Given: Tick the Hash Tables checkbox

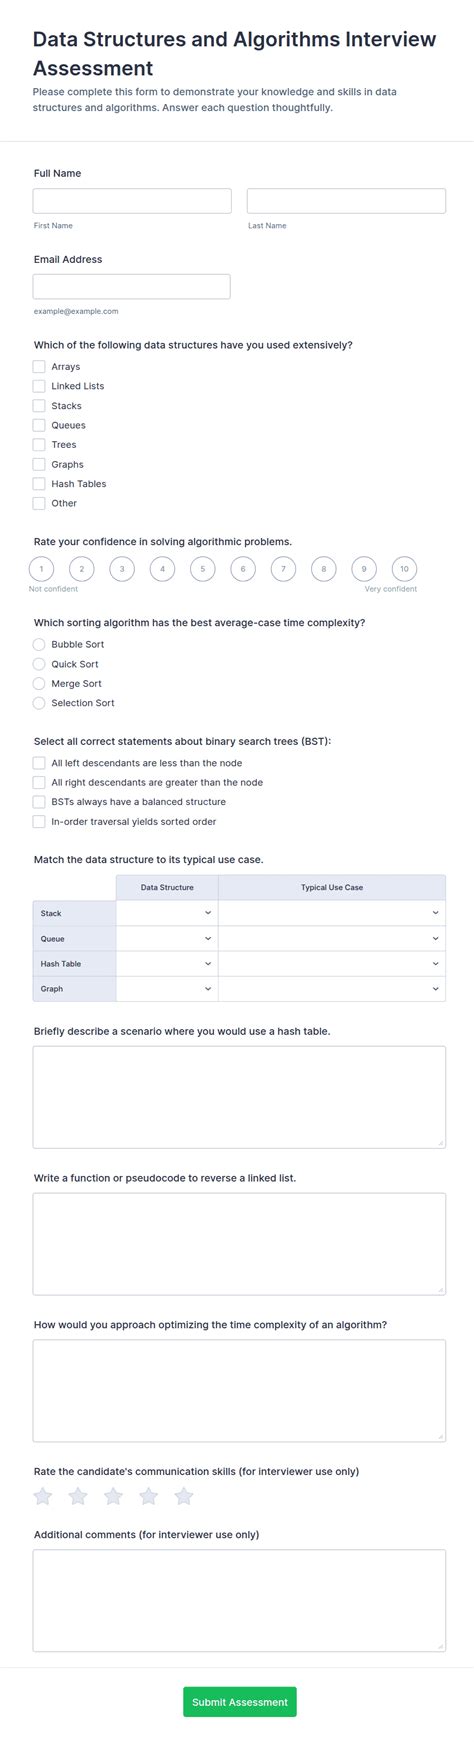Looking at the screenshot, I should click(39, 484).
